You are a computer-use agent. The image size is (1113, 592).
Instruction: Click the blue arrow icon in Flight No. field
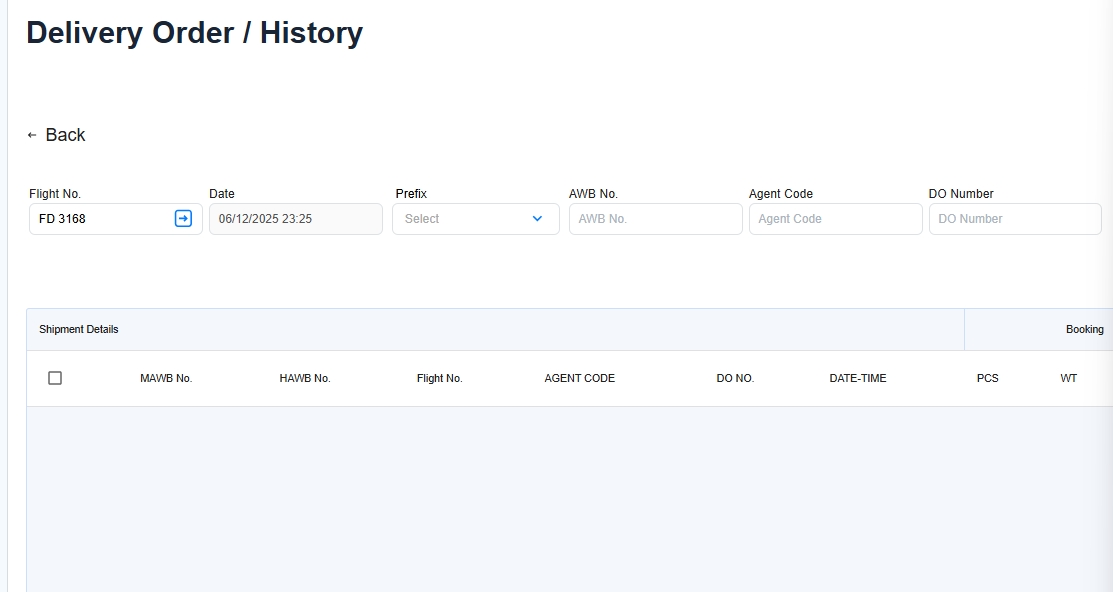(183, 219)
